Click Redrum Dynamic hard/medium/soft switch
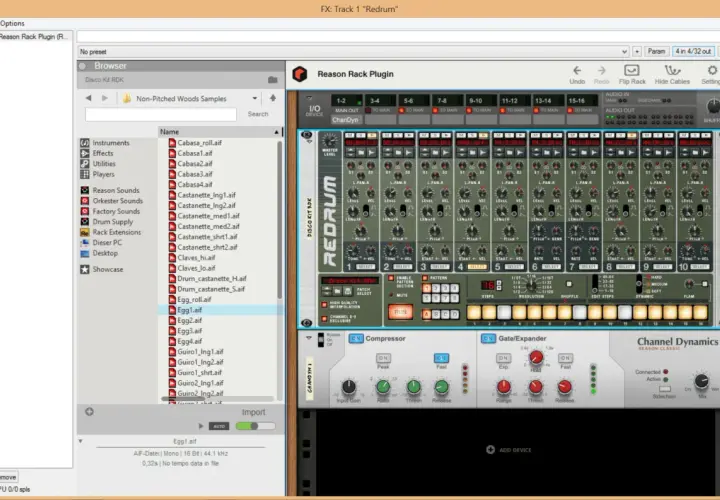This screenshot has width=720, height=500. click(x=639, y=283)
